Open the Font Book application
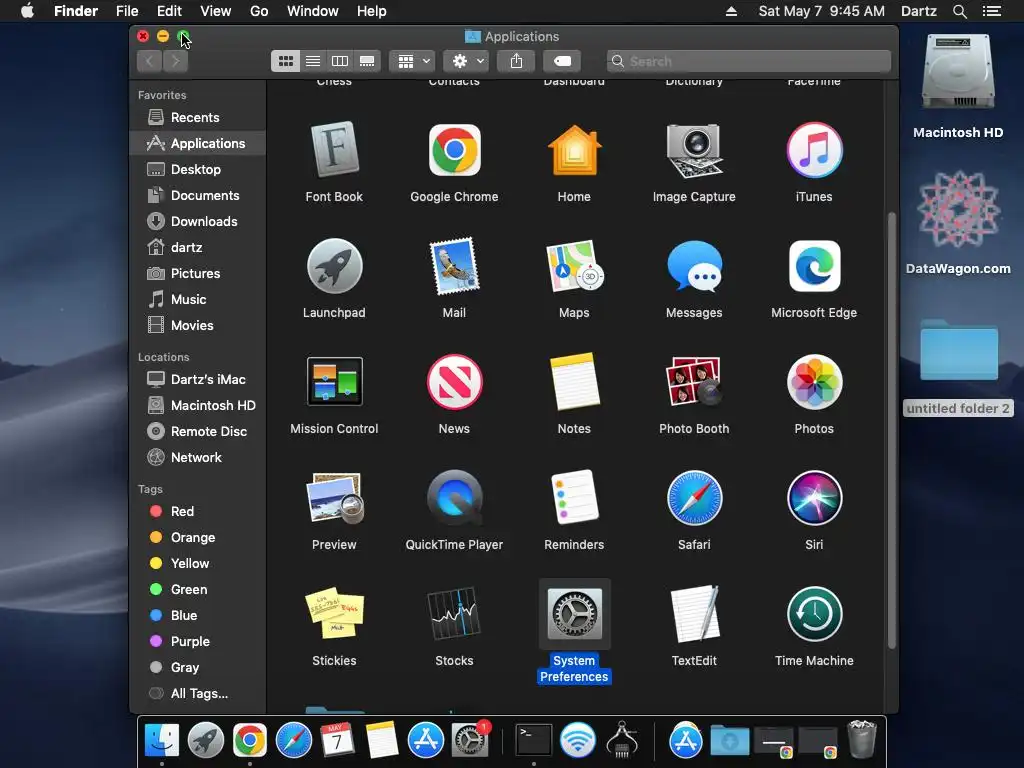 click(x=334, y=150)
